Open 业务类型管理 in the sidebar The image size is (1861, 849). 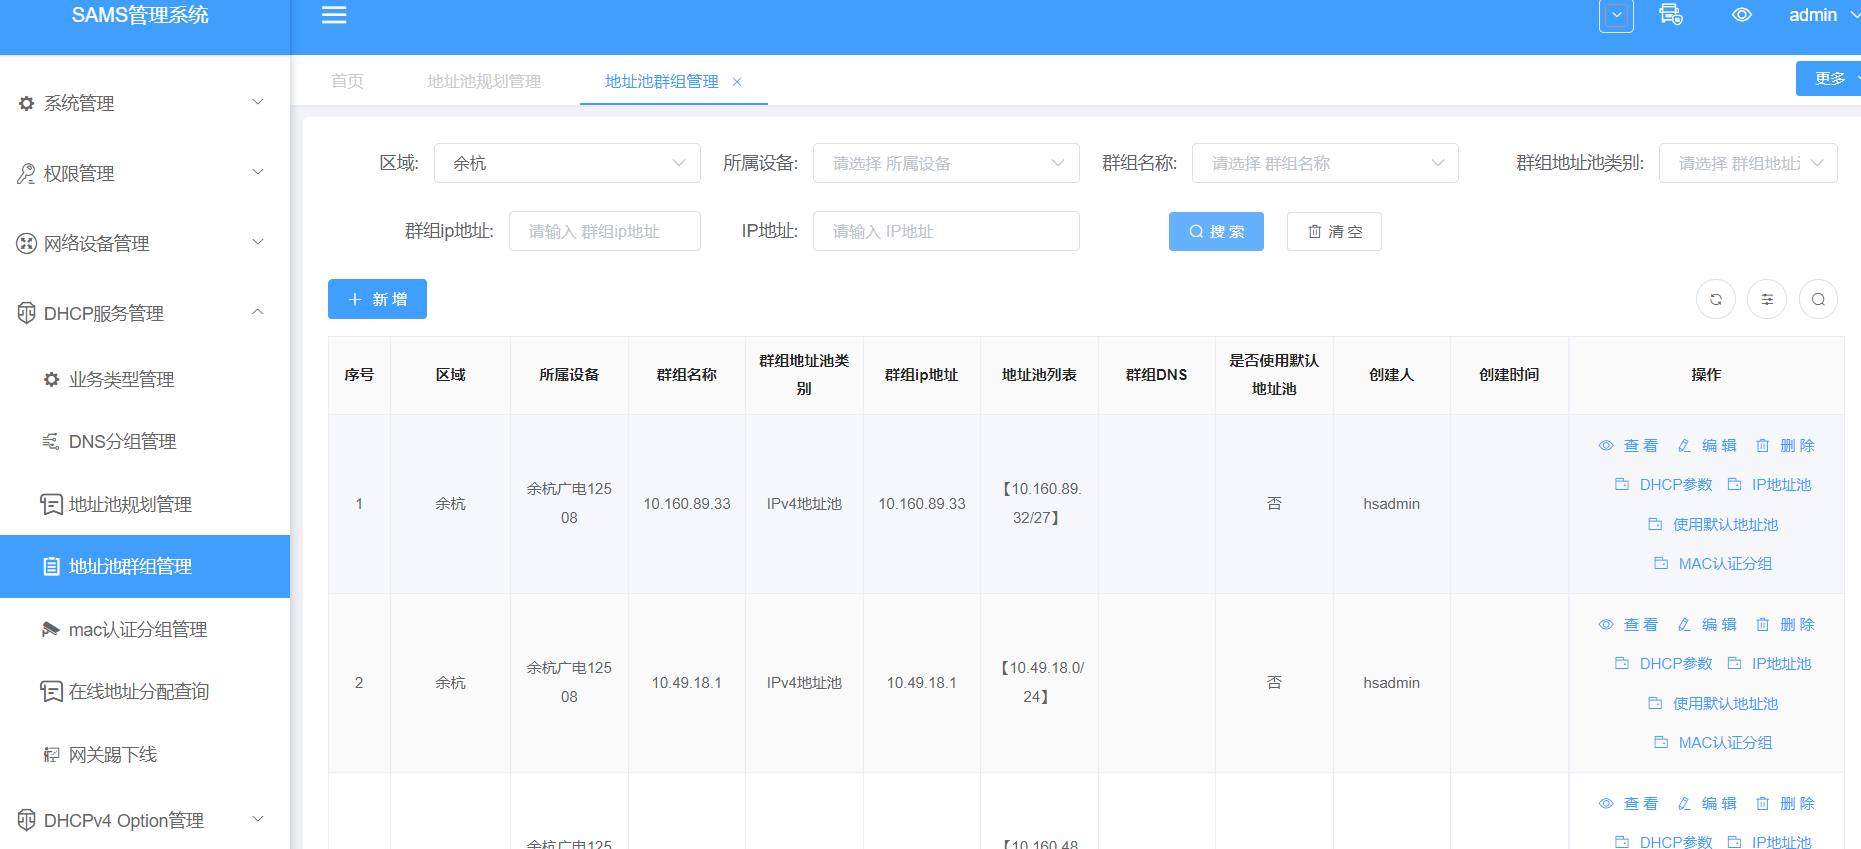(x=145, y=379)
